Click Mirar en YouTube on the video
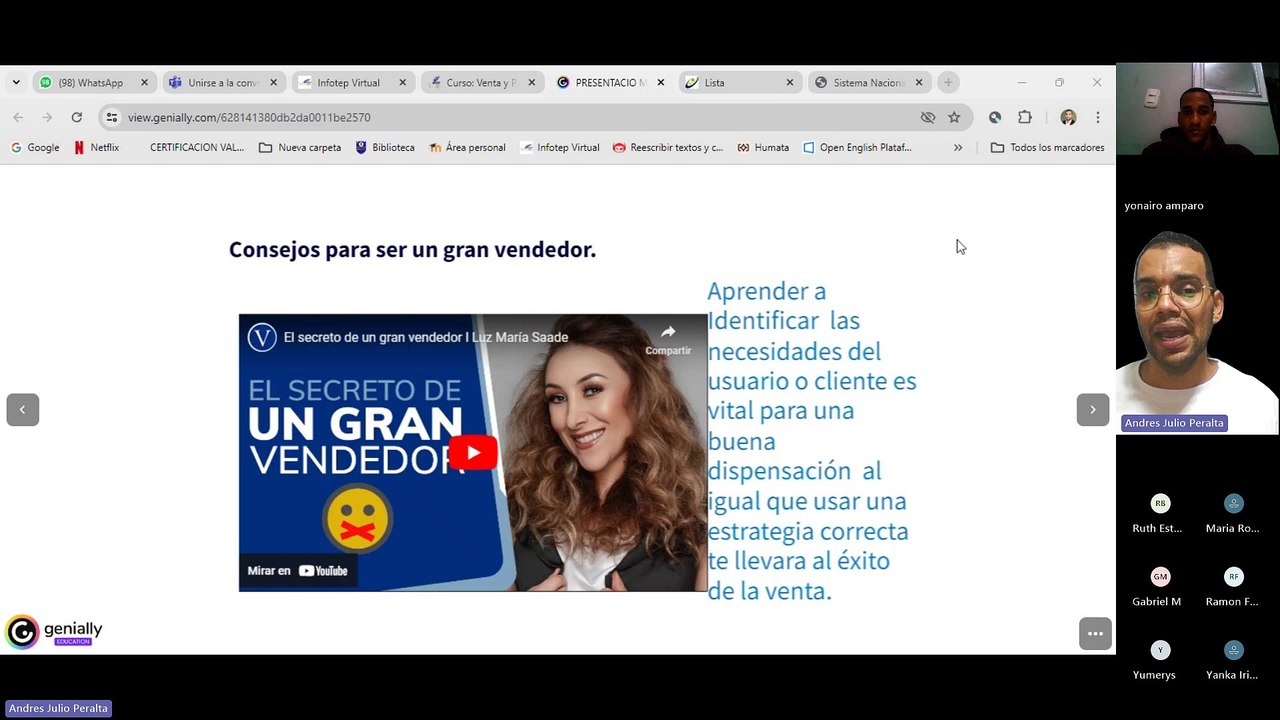The width and height of the screenshot is (1280, 720). pos(298,571)
